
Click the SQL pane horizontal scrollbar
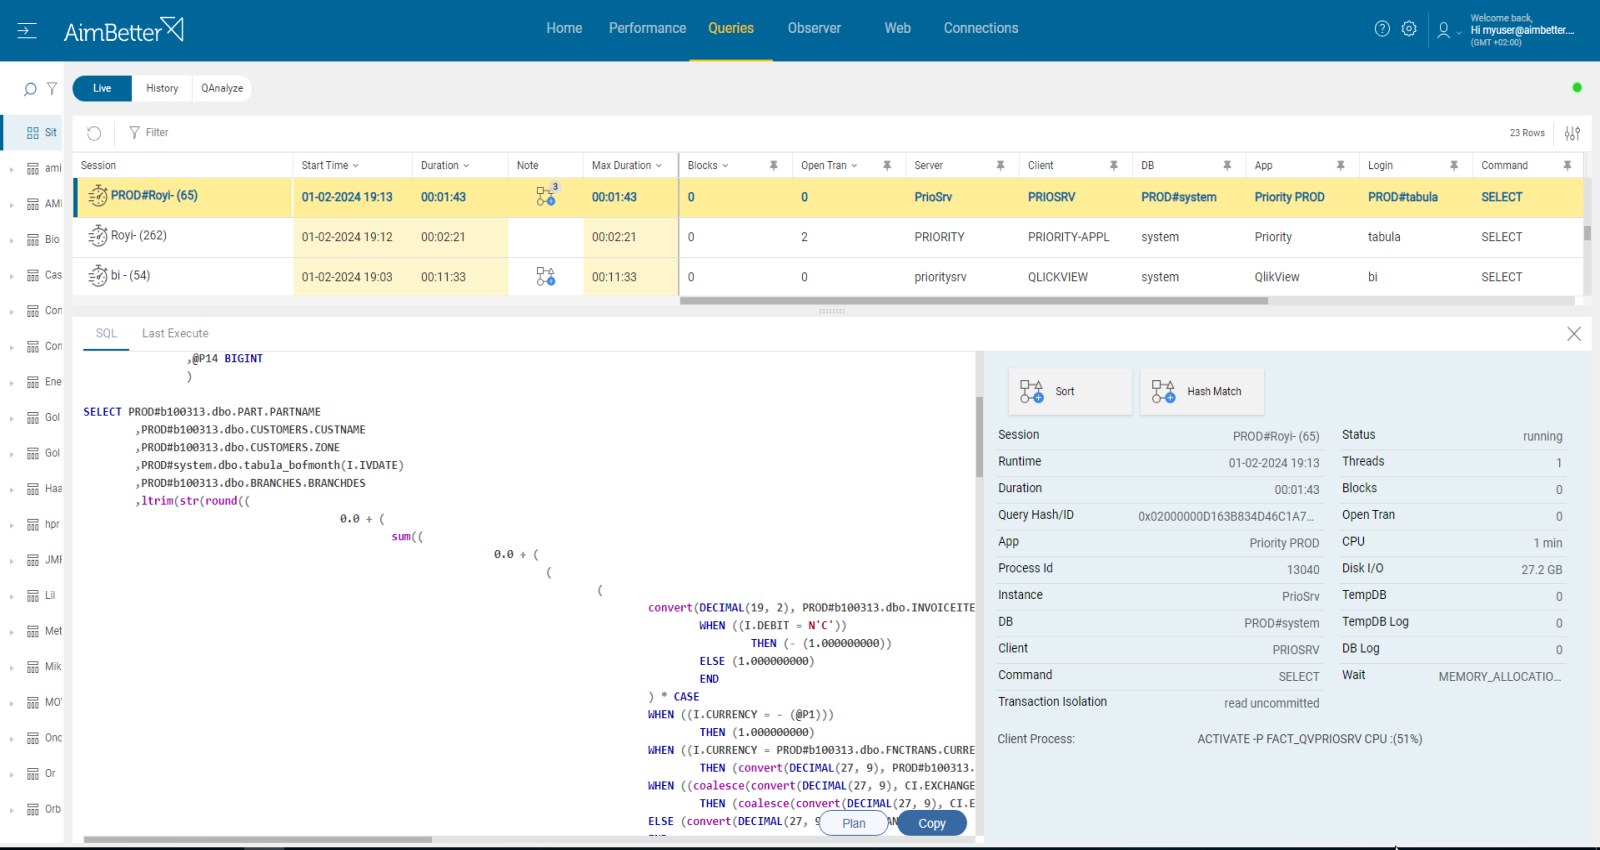tap(258, 840)
